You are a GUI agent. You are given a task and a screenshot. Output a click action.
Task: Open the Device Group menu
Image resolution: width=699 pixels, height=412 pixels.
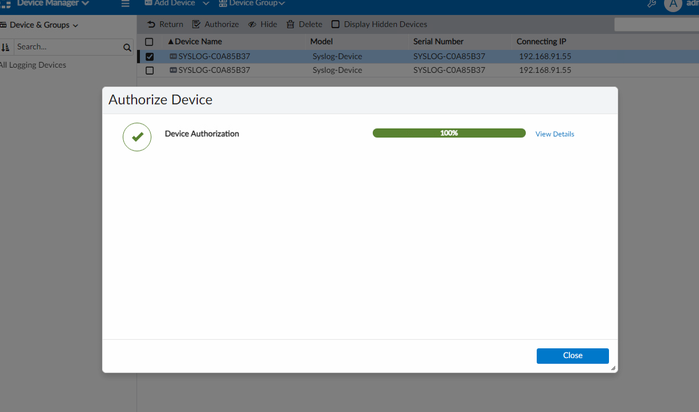click(x=252, y=4)
